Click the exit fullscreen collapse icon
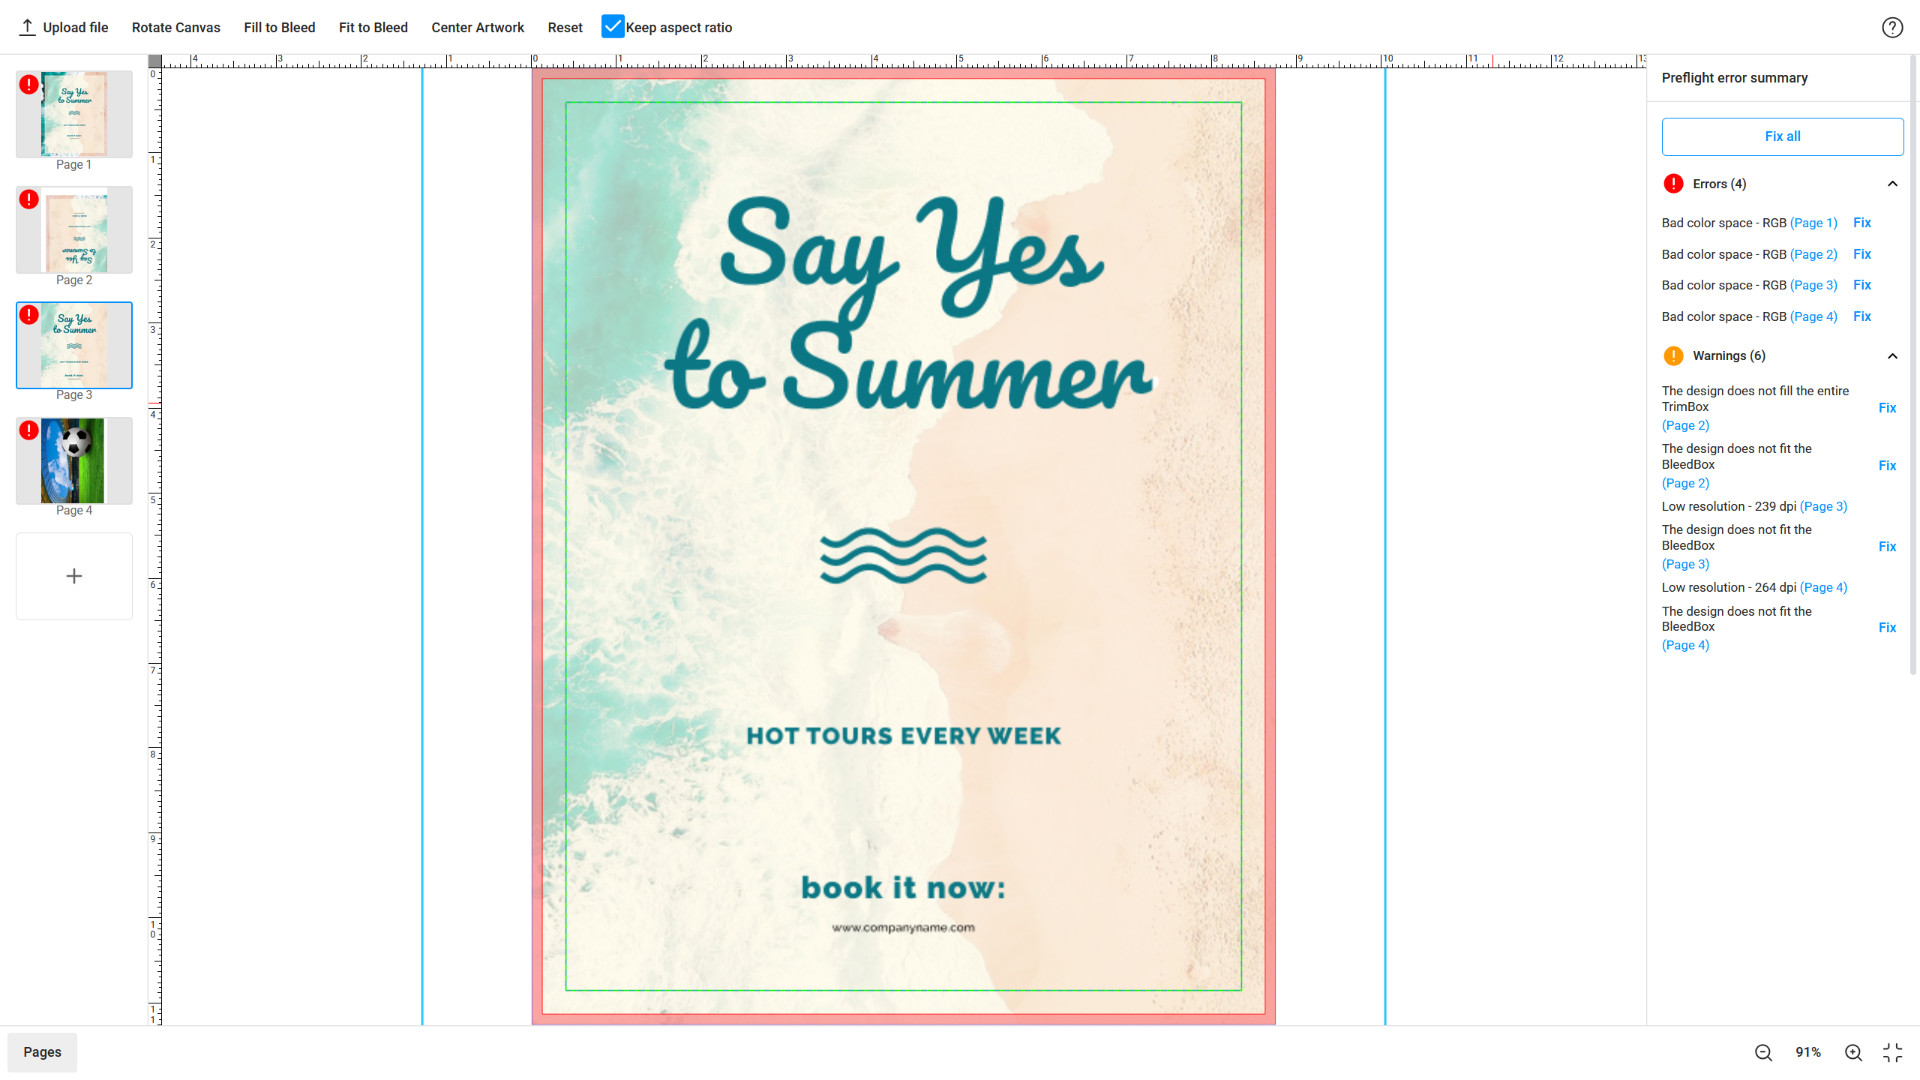Image resolution: width=1920 pixels, height=1080 pixels. [1892, 1052]
